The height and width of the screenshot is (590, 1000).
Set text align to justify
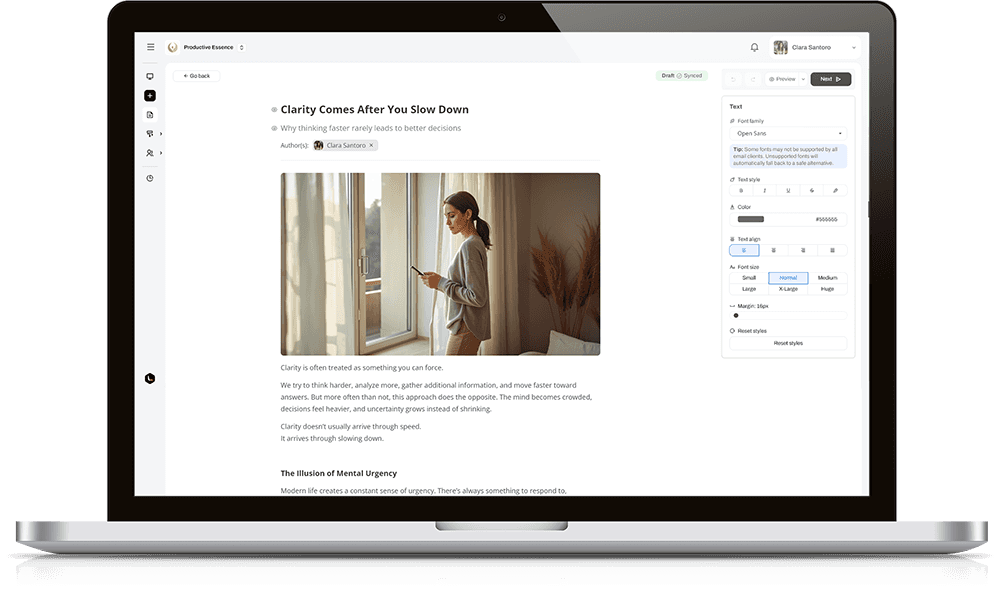pos(832,251)
